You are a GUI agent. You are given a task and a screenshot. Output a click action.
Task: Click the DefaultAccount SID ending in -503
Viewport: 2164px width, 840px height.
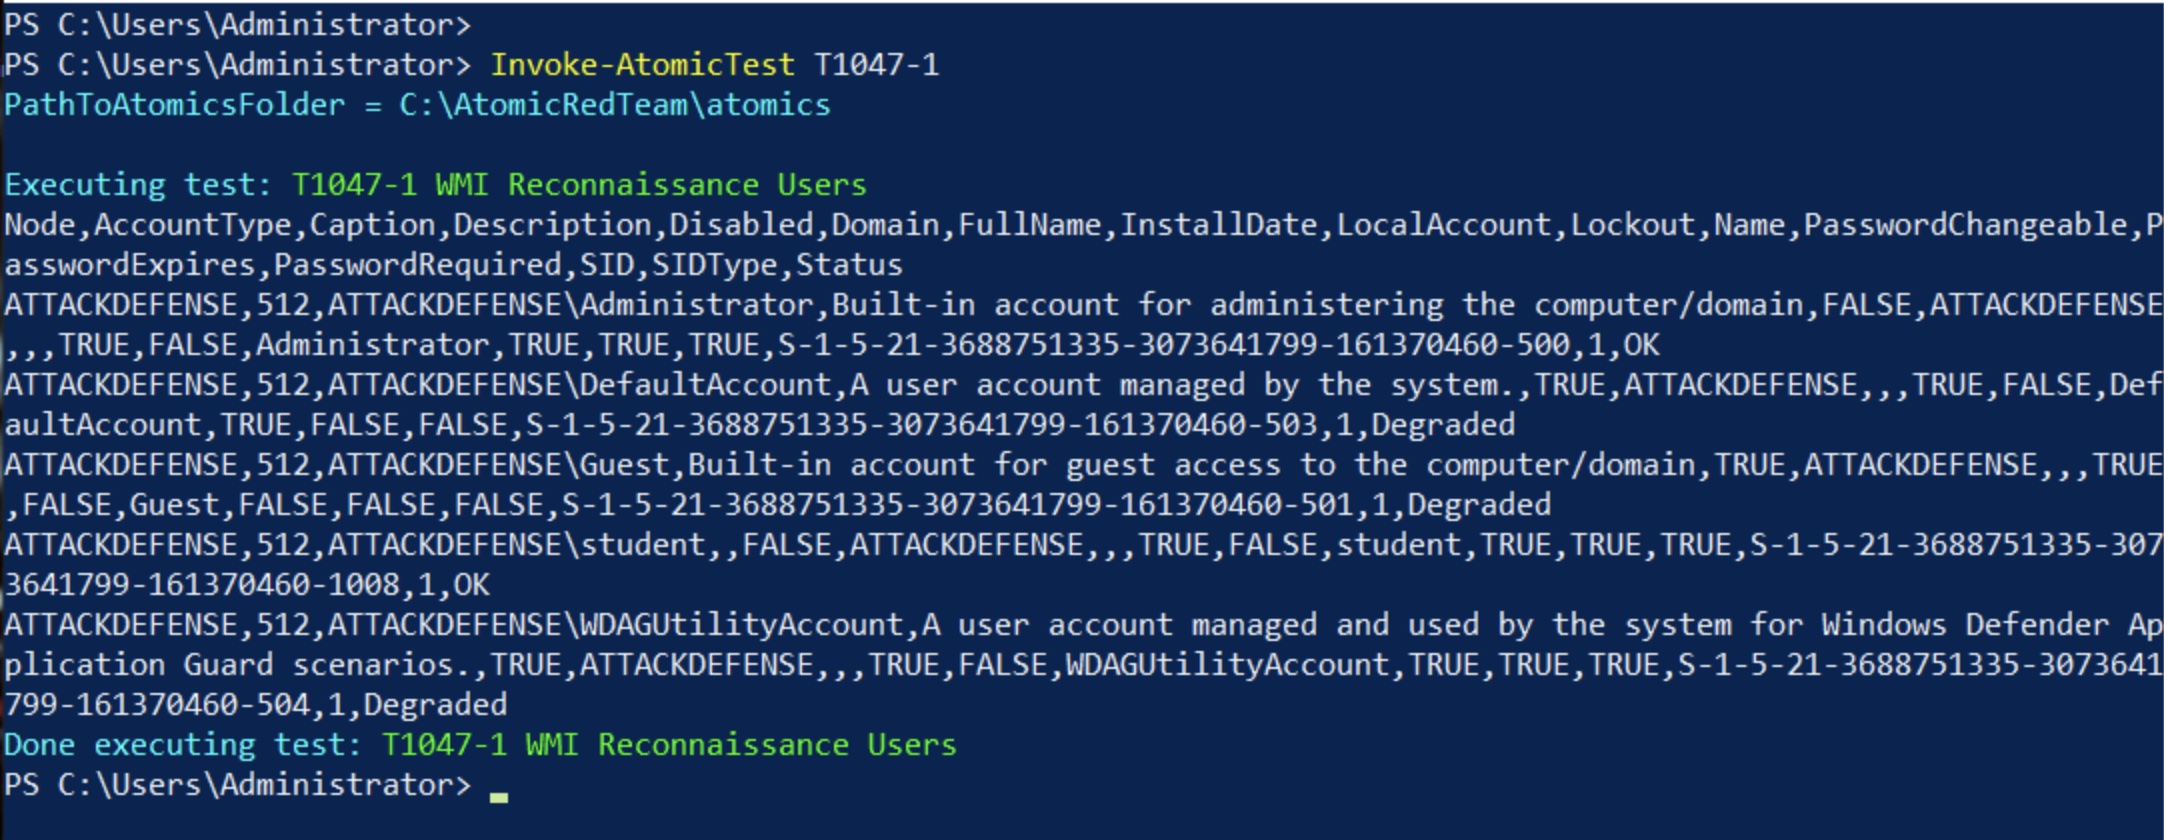click(922, 425)
